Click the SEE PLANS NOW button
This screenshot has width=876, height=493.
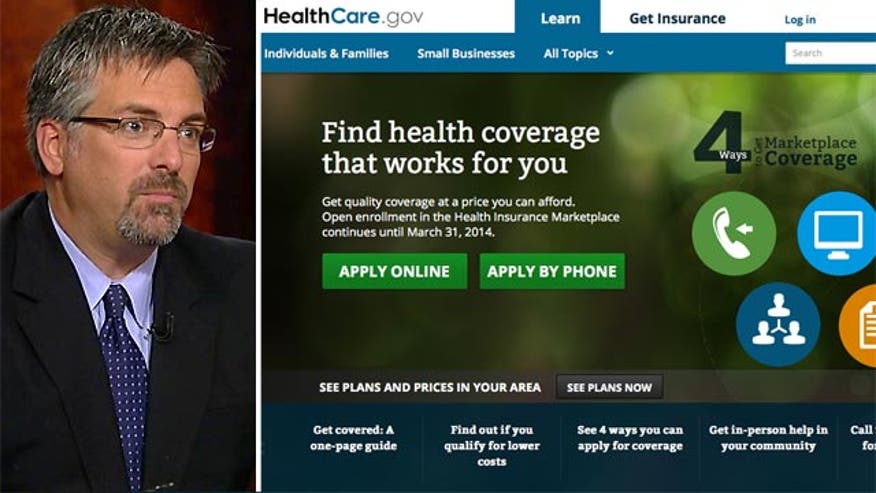[610, 387]
